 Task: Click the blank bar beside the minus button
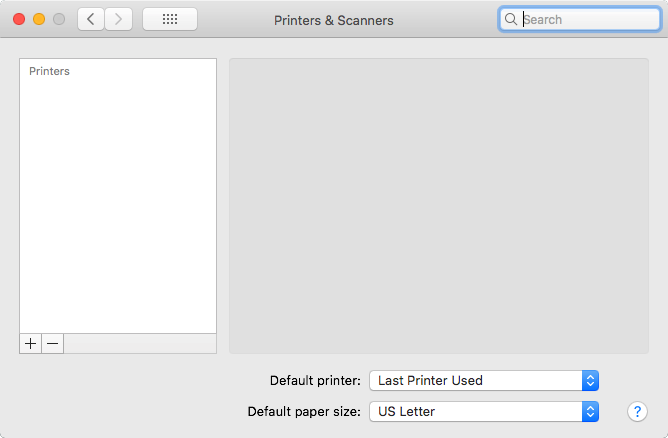[140, 343]
